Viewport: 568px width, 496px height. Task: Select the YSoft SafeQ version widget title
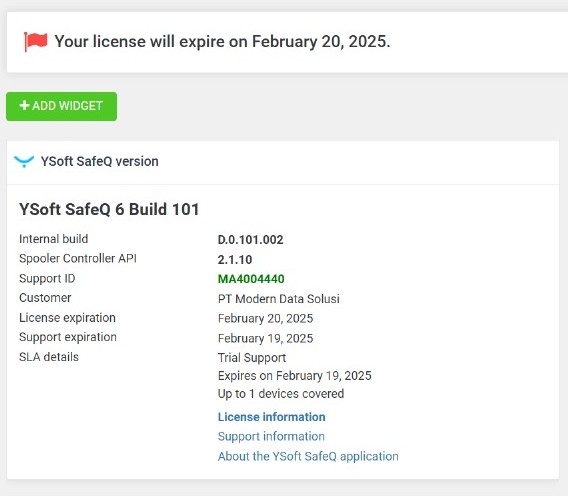click(99, 161)
